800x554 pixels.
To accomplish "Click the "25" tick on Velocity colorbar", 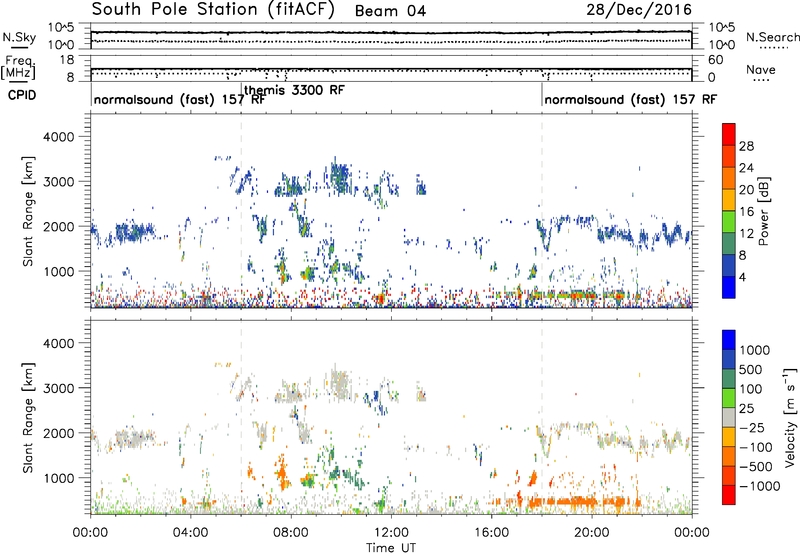I will pyautogui.click(x=746, y=408).
